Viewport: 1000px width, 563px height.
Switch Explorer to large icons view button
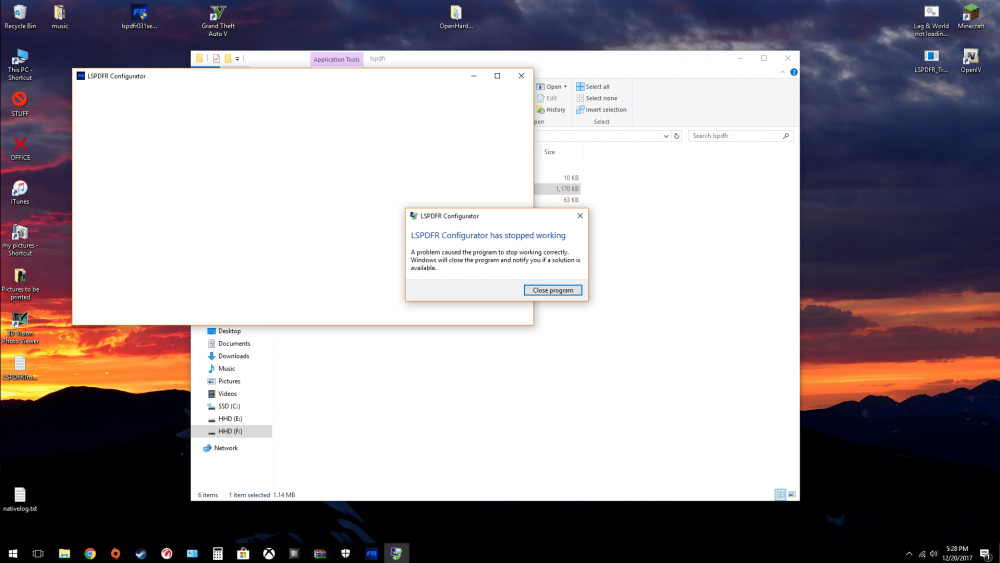coord(791,495)
